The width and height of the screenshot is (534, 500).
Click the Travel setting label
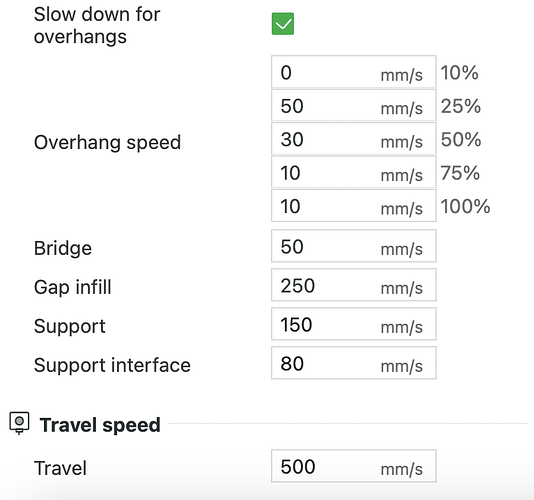(x=60, y=468)
